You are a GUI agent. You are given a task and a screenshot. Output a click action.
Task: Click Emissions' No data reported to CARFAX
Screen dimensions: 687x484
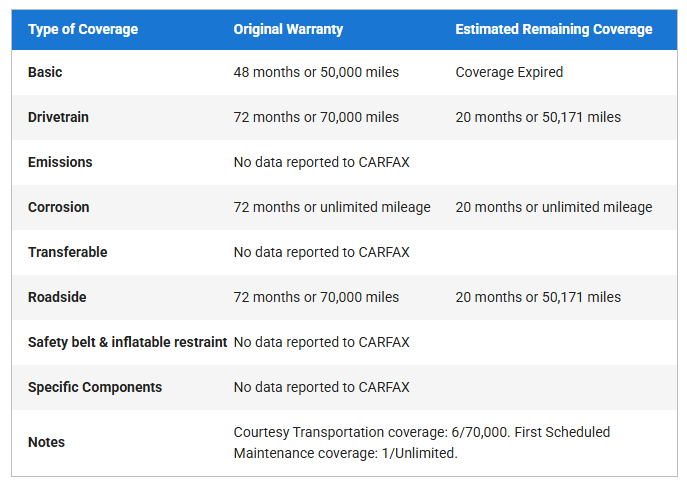pyautogui.click(x=321, y=162)
